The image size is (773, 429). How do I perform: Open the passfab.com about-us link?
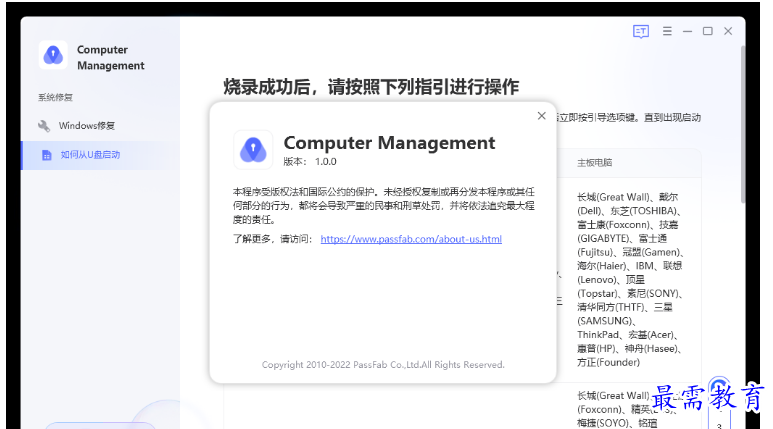(411, 239)
